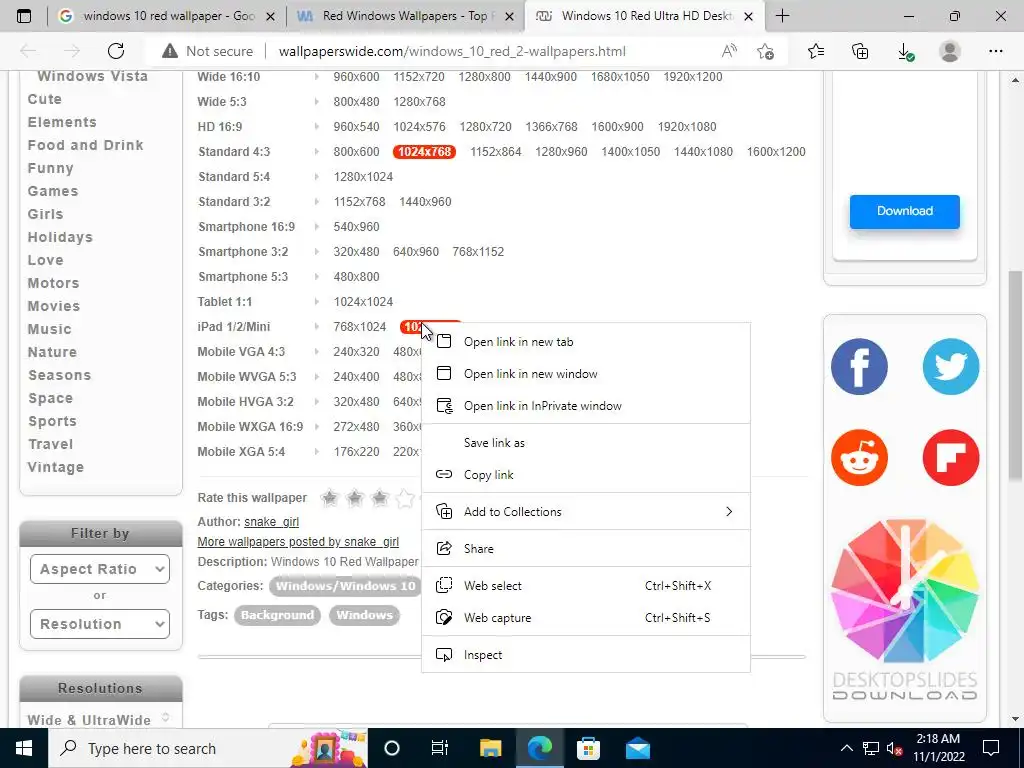Open the snake_girl author link
Viewport: 1024px width, 768px height.
(x=272, y=522)
